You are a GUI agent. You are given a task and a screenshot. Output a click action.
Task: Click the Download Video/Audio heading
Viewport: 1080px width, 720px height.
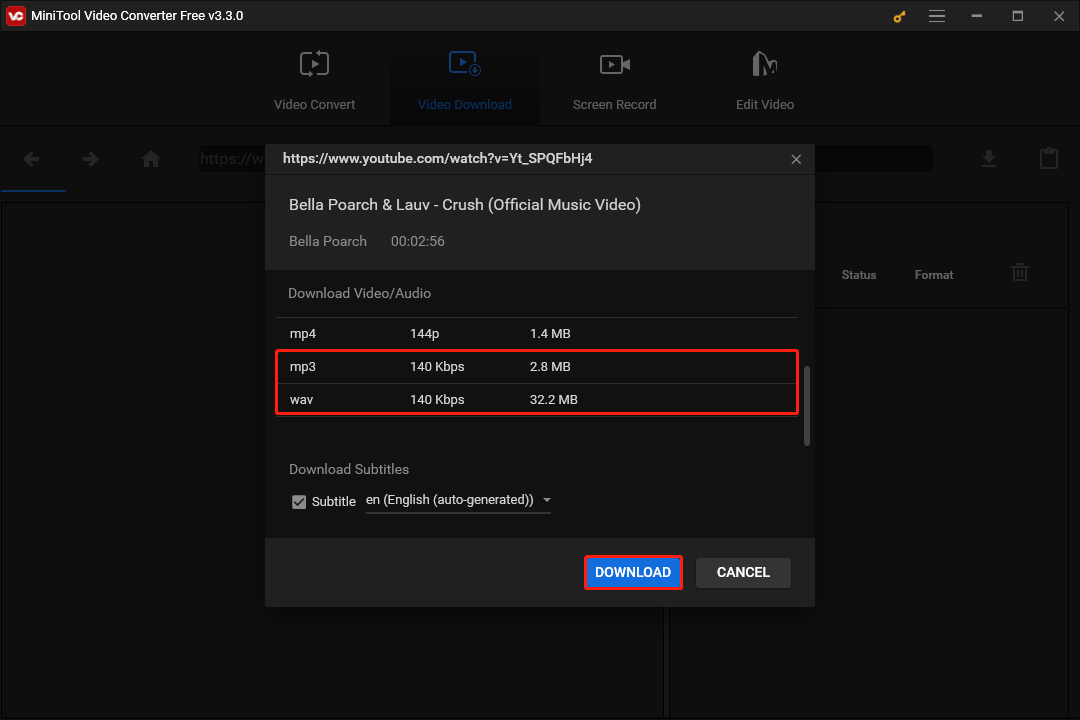[x=360, y=294]
